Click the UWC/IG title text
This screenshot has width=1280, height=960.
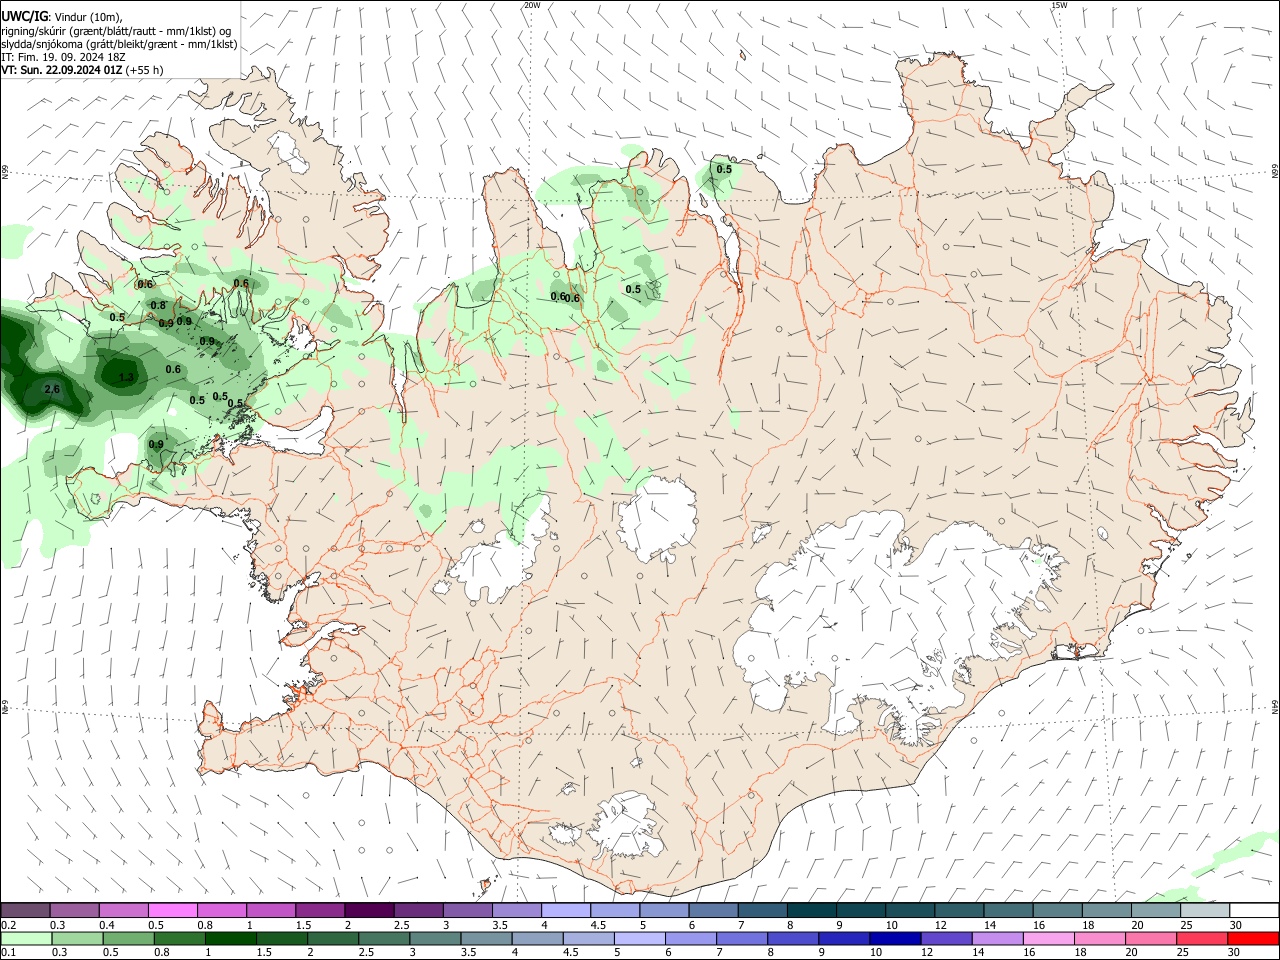24,16
